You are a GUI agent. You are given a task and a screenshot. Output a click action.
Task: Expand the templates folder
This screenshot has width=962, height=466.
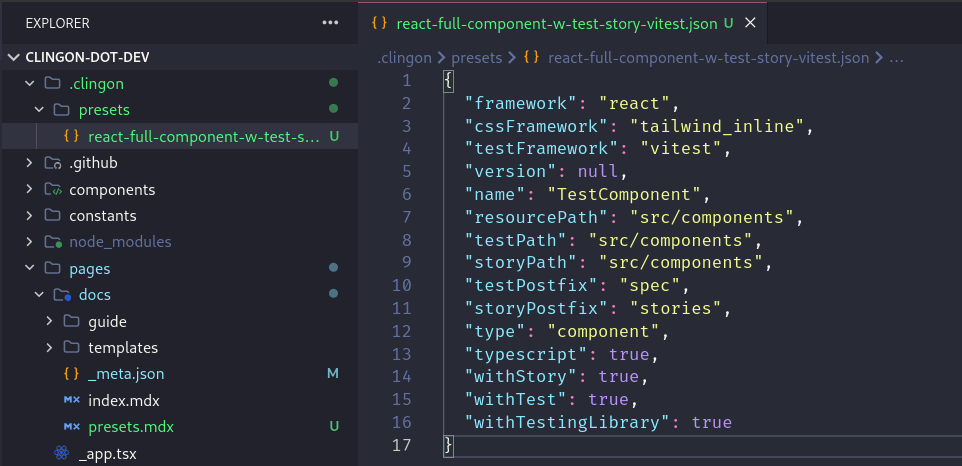click(50, 347)
